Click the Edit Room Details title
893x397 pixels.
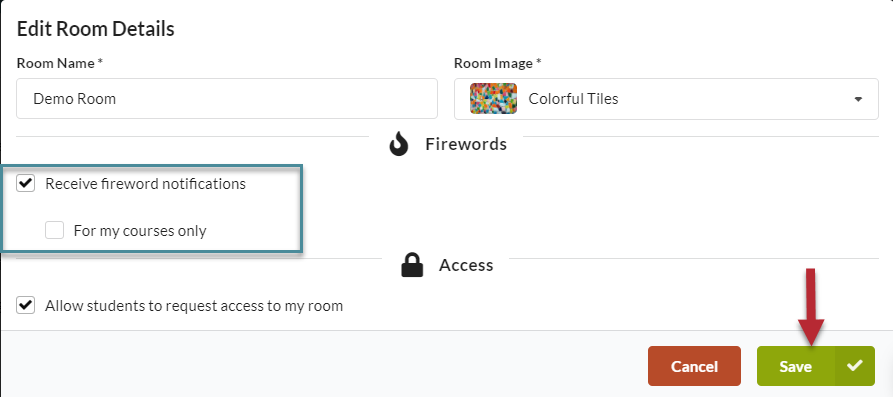[x=96, y=29]
